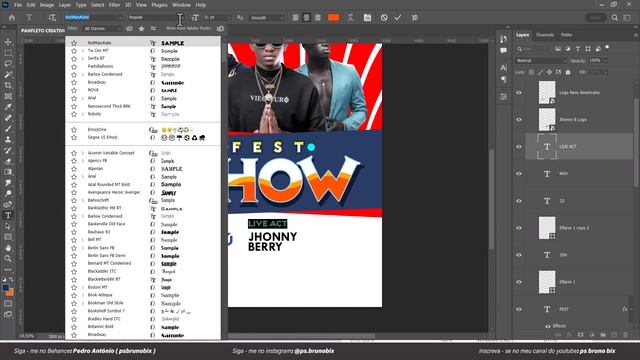Hide the NOV text layer

tap(519, 173)
